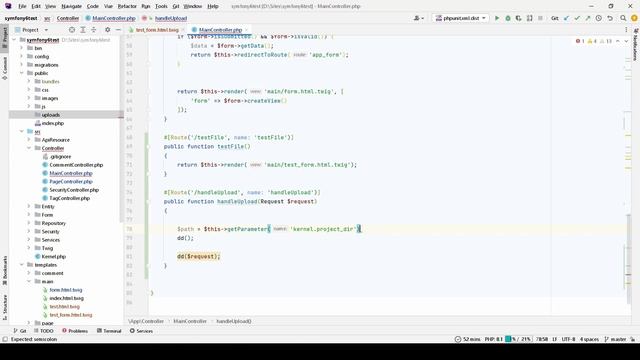Click UTF-8 encoding in status bar
The image size is (640, 360).
[x=568, y=339]
